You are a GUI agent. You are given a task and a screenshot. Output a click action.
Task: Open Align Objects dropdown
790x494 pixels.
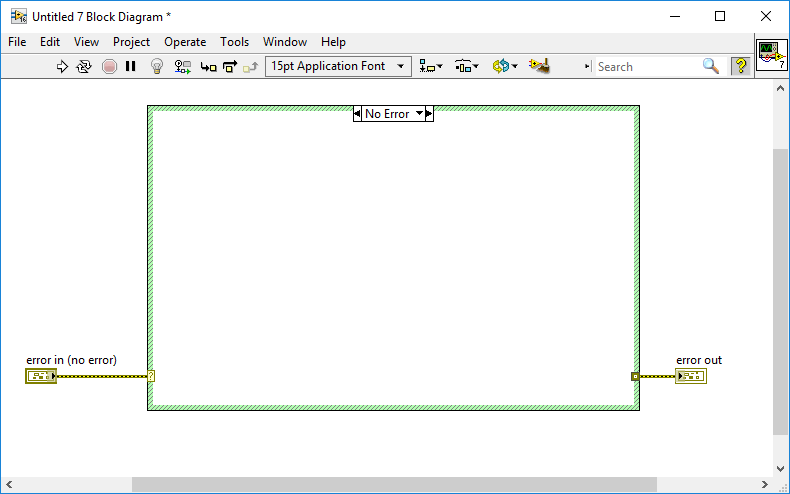coord(431,66)
